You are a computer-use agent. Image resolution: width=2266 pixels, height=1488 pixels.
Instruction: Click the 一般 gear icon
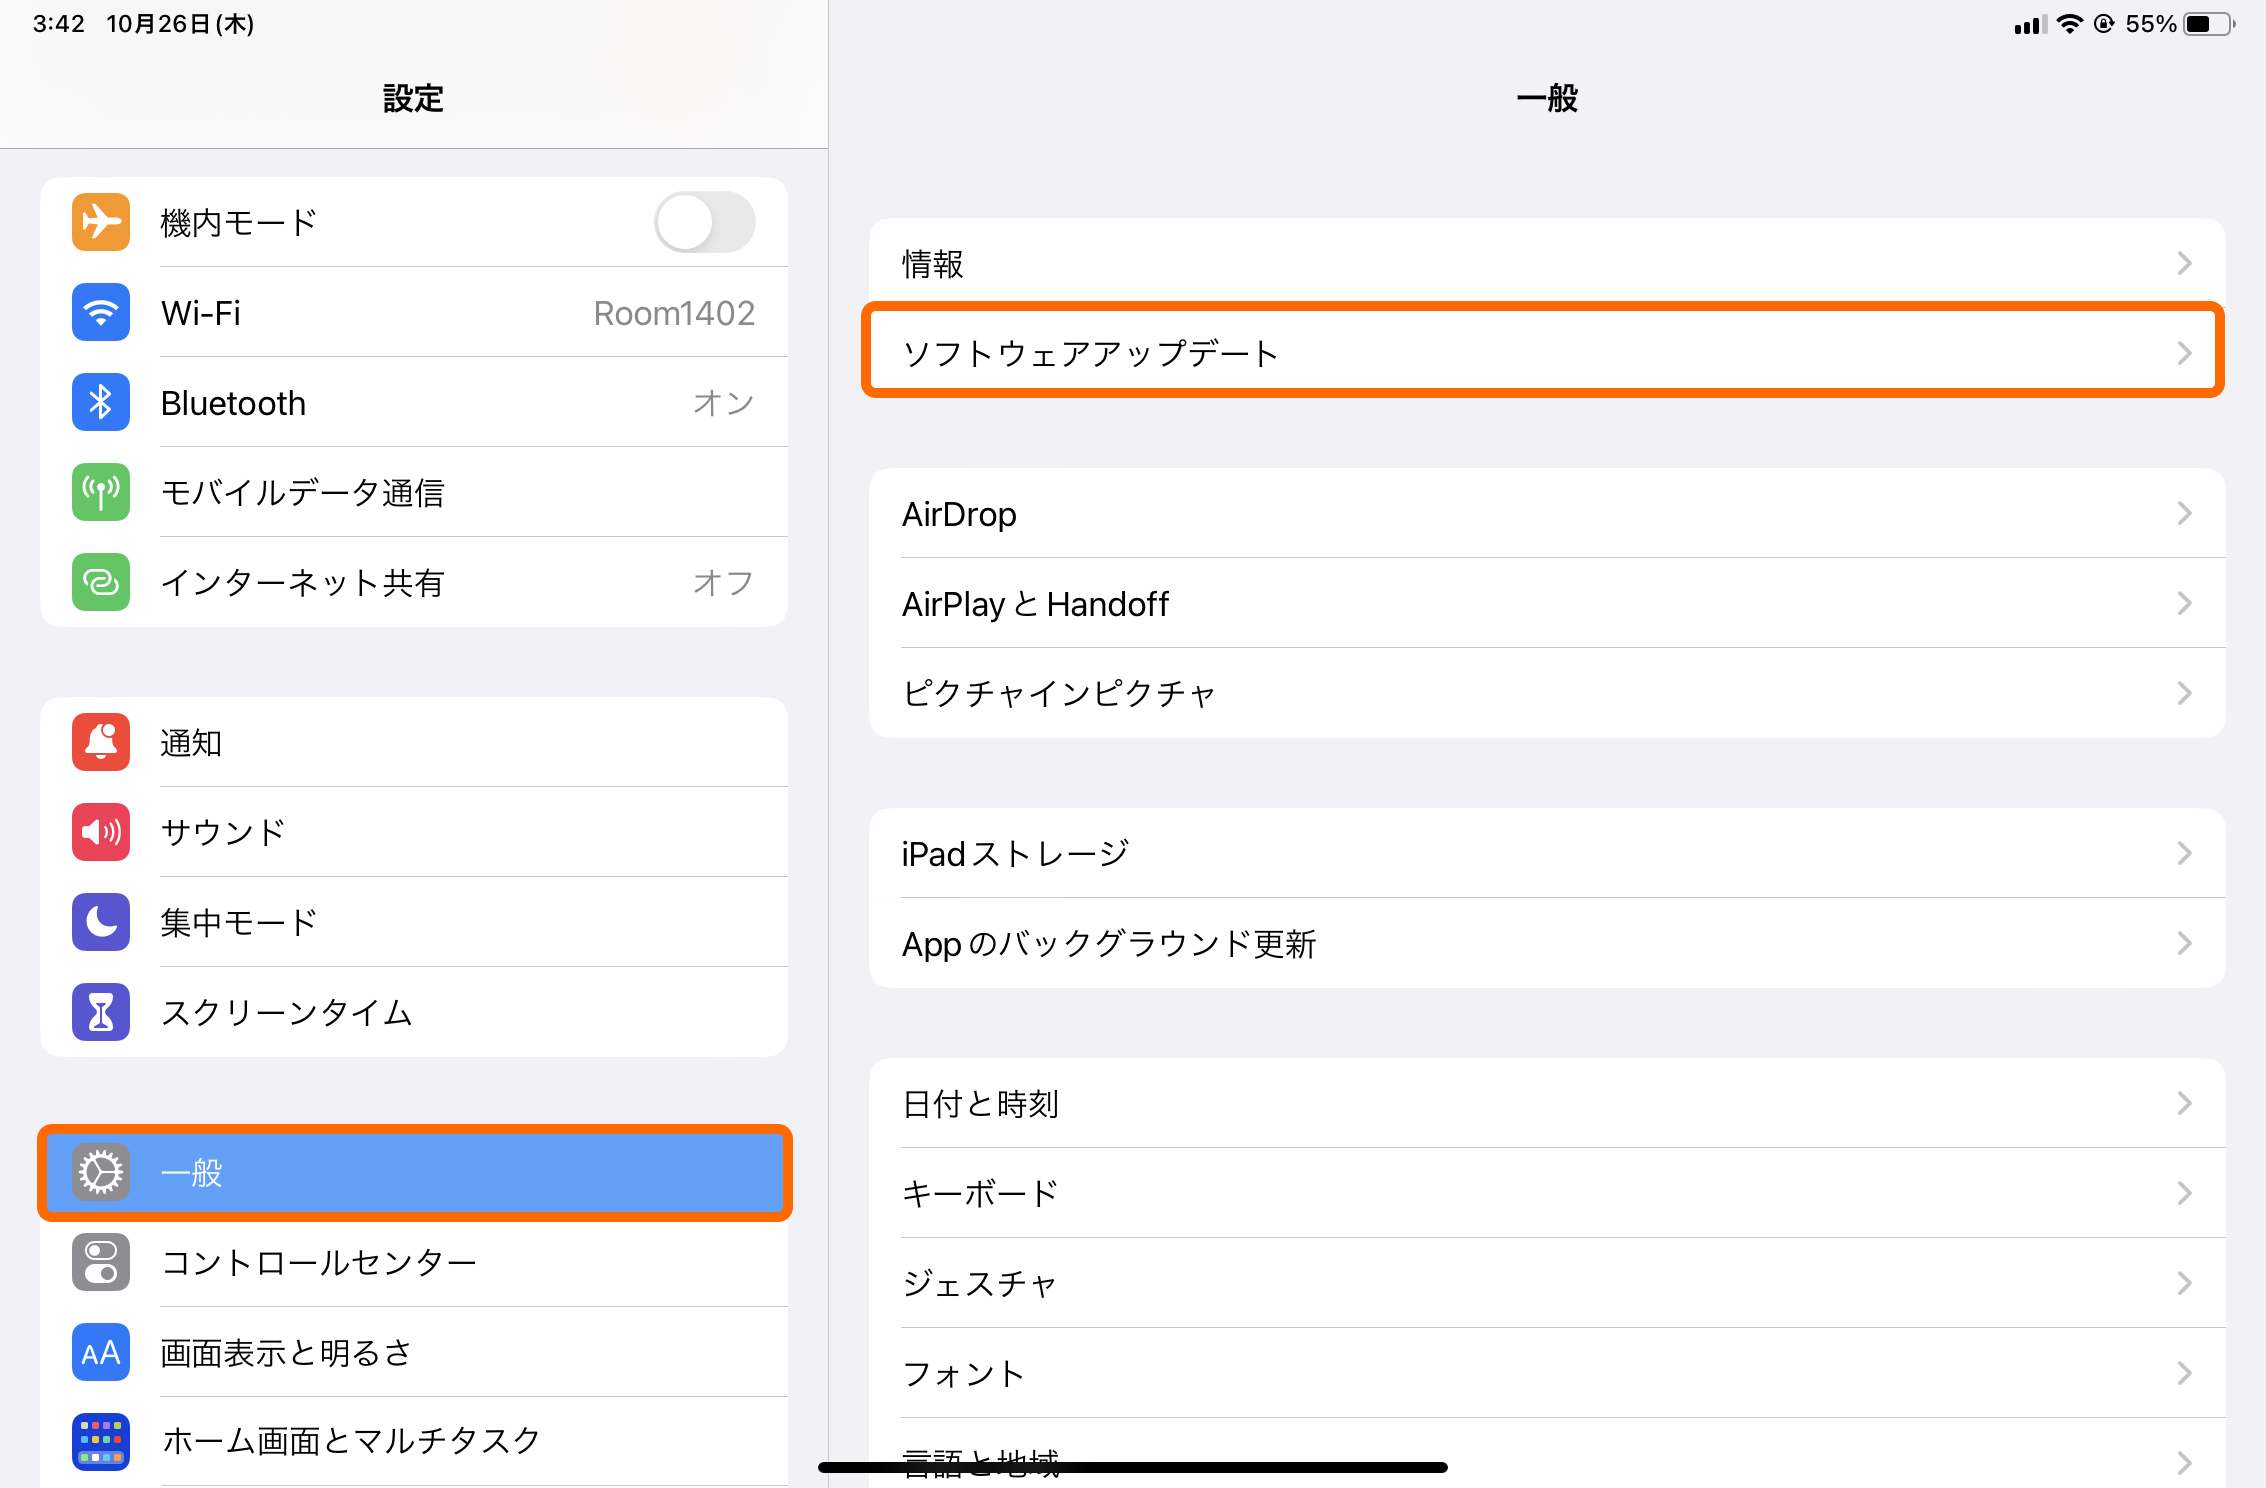(100, 1173)
